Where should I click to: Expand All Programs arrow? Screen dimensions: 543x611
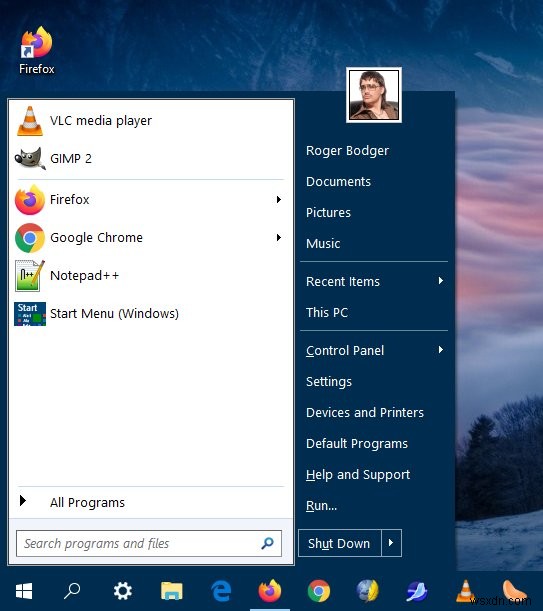coord(23,500)
